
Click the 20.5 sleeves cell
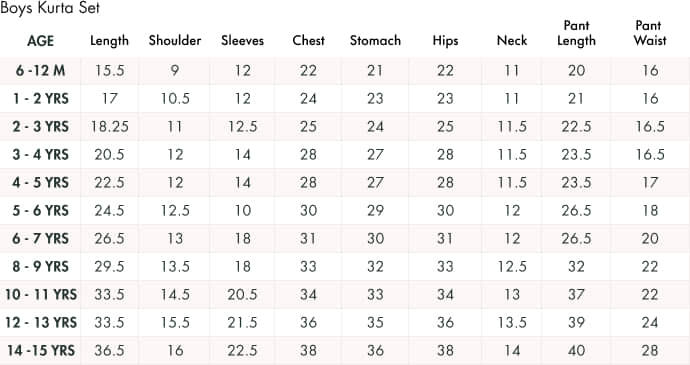click(x=242, y=295)
